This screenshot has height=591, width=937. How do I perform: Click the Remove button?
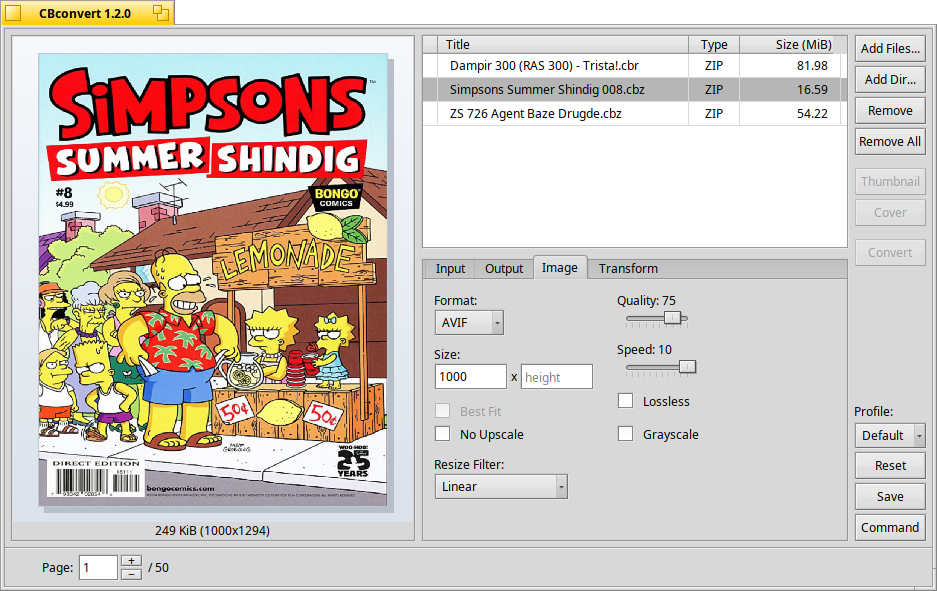(x=890, y=111)
